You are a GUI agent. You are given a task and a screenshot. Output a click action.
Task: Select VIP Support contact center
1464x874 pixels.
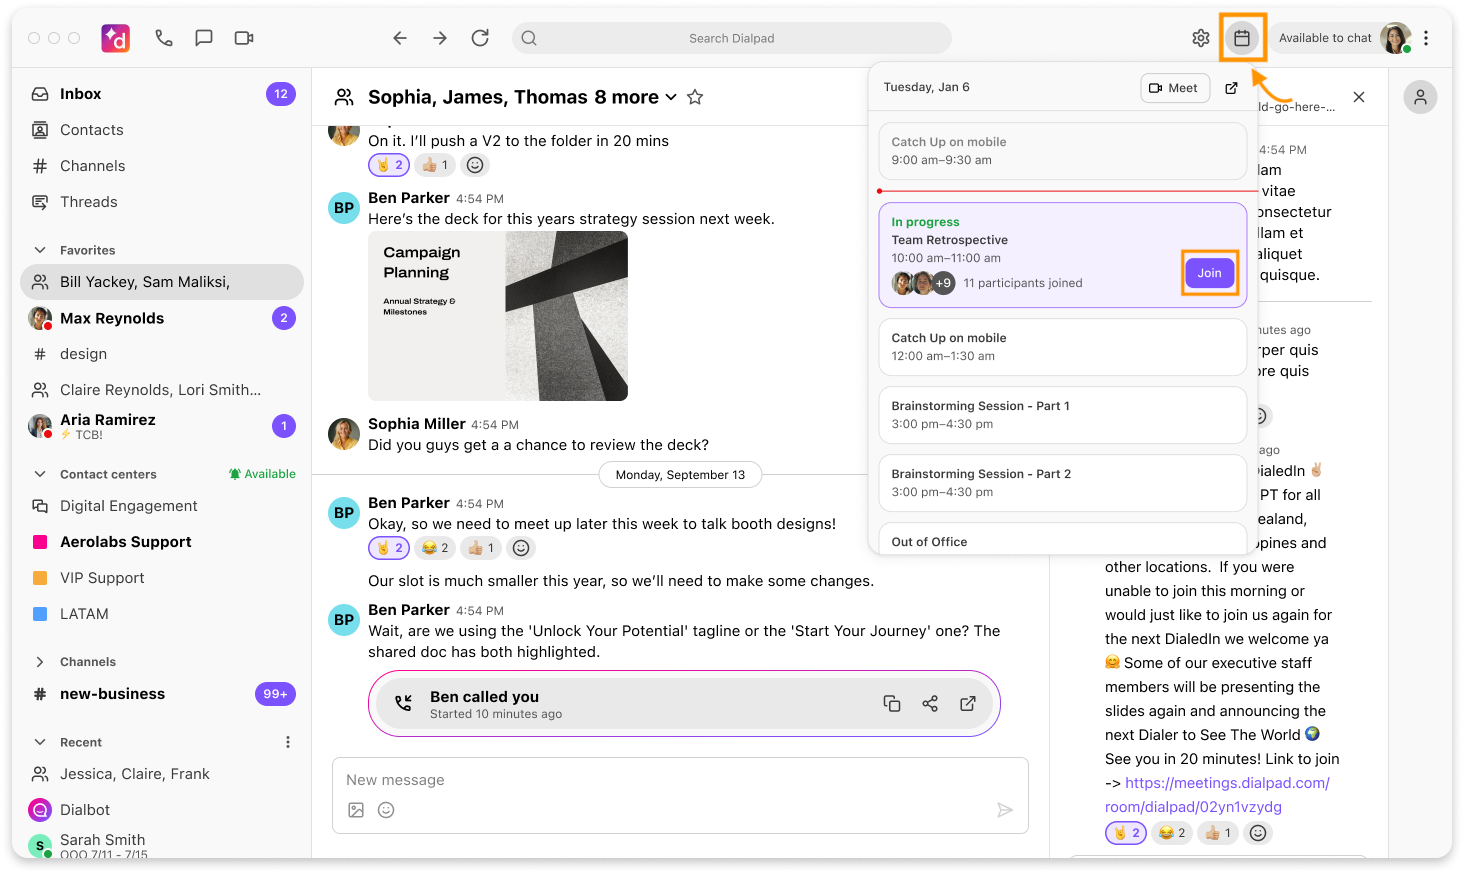pos(162,578)
